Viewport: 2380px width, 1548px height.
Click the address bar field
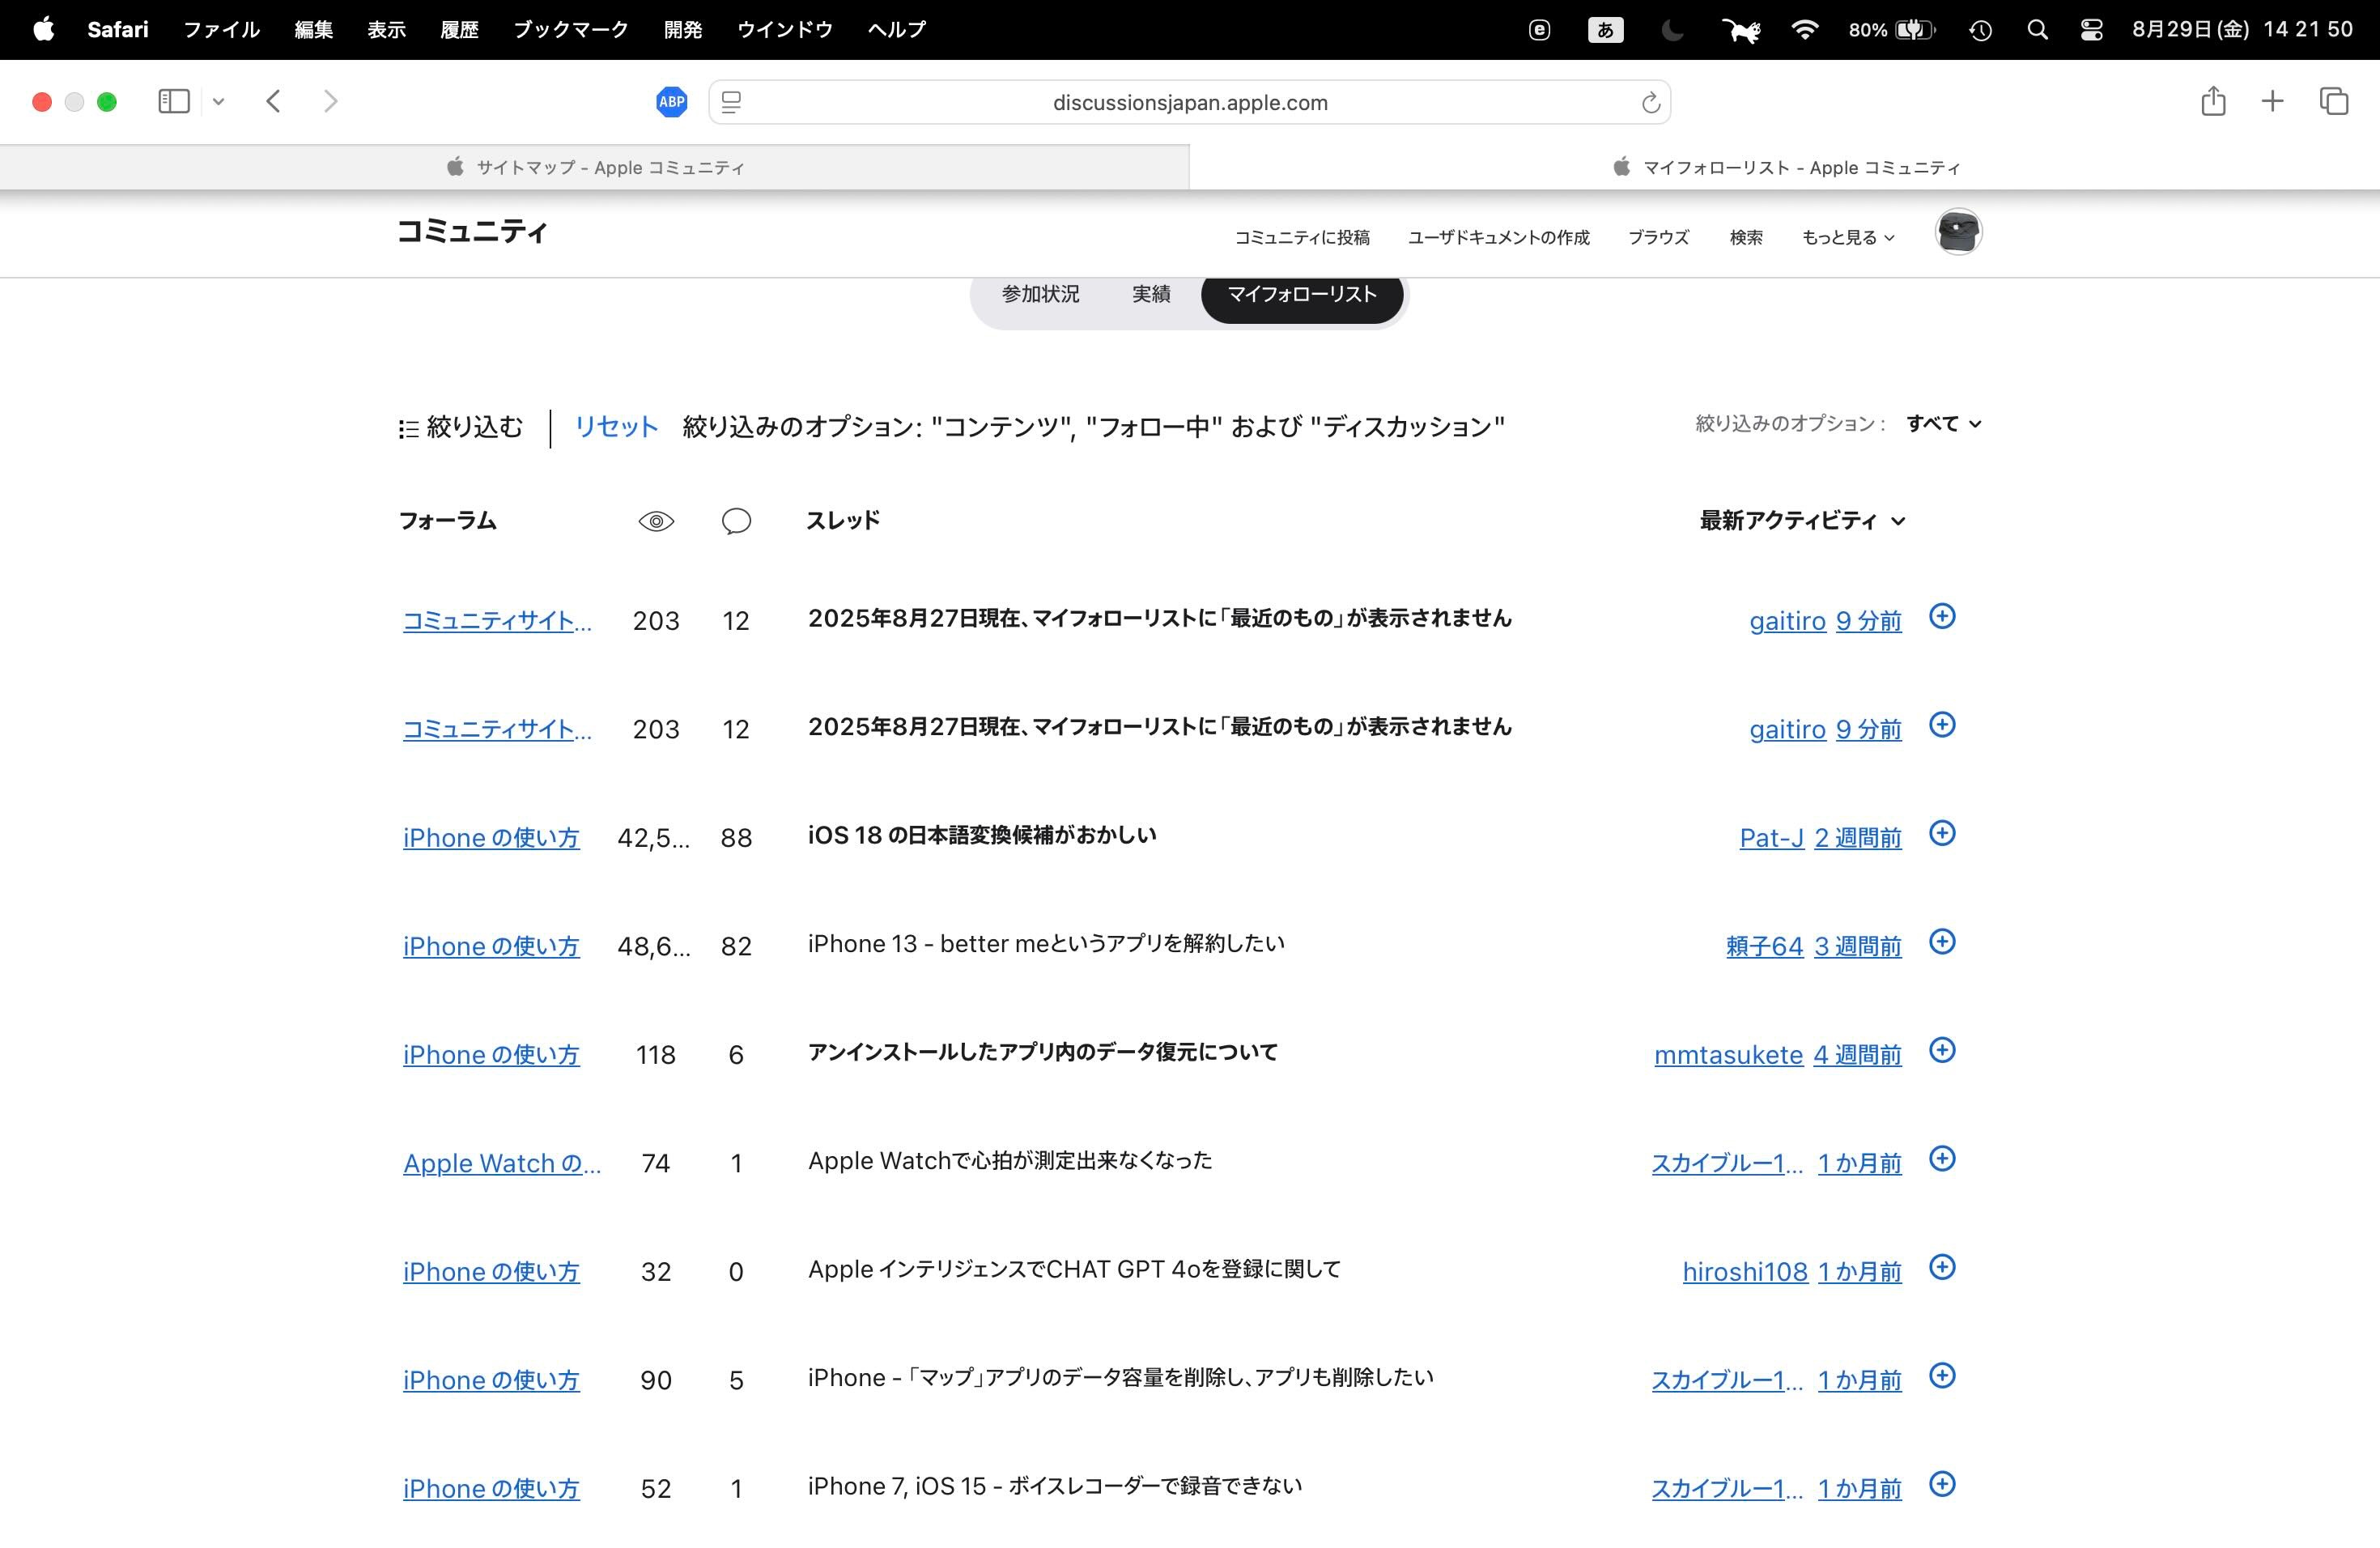[1189, 103]
